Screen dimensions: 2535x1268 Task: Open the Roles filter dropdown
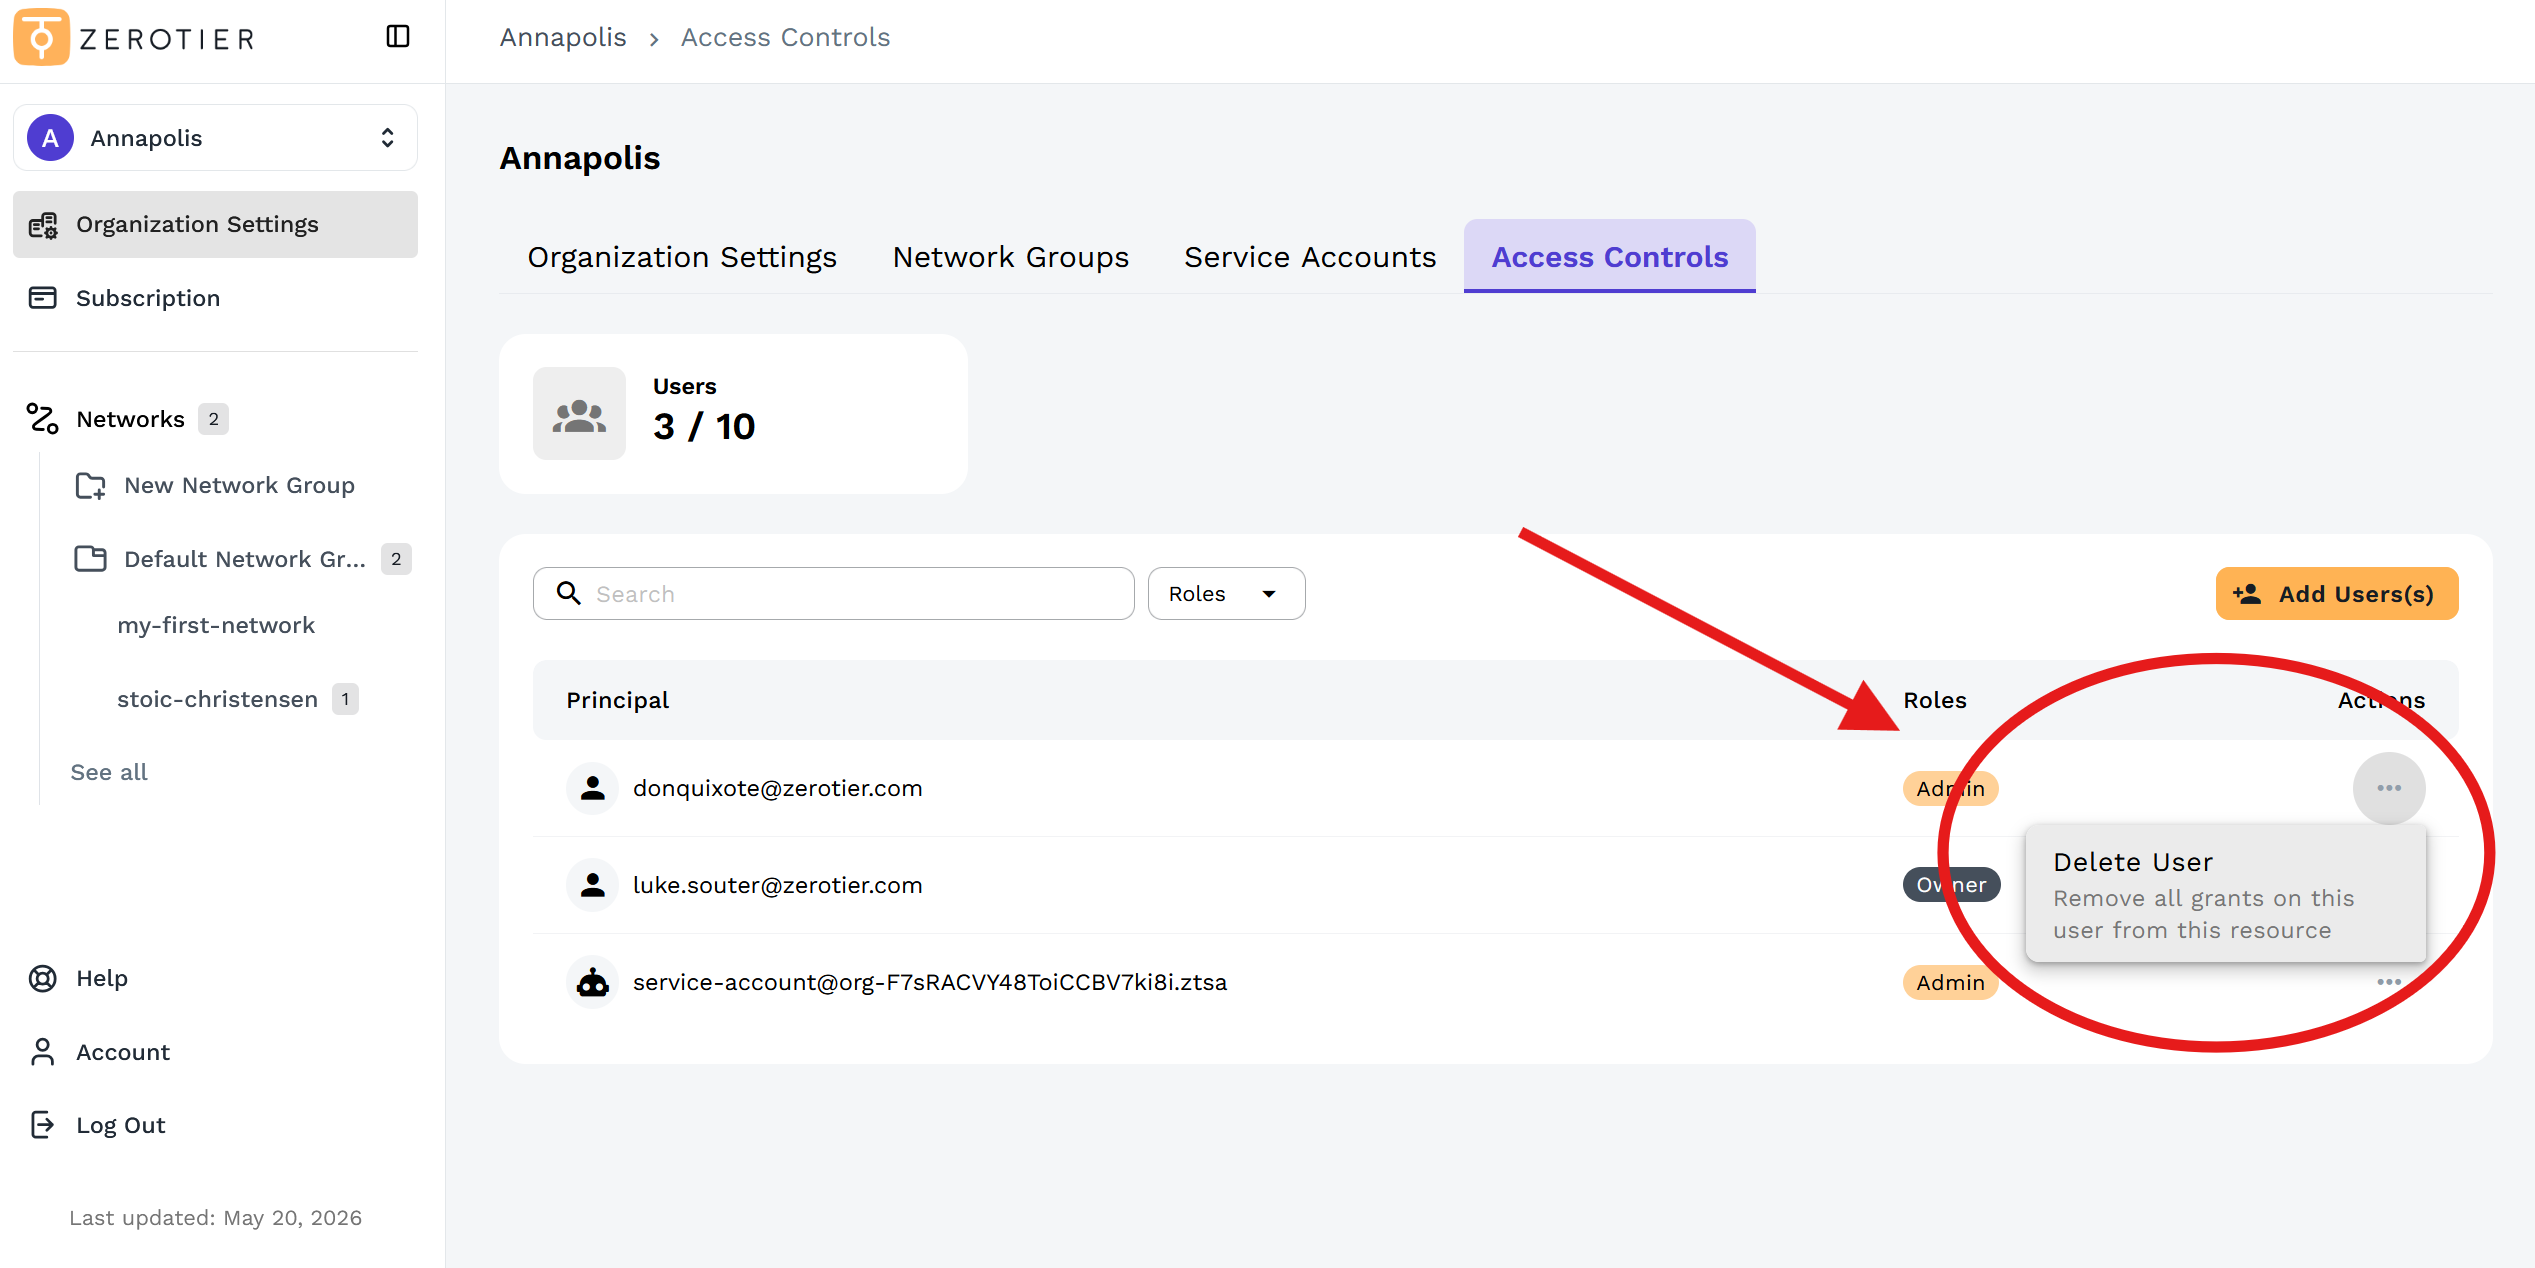coord(1226,594)
